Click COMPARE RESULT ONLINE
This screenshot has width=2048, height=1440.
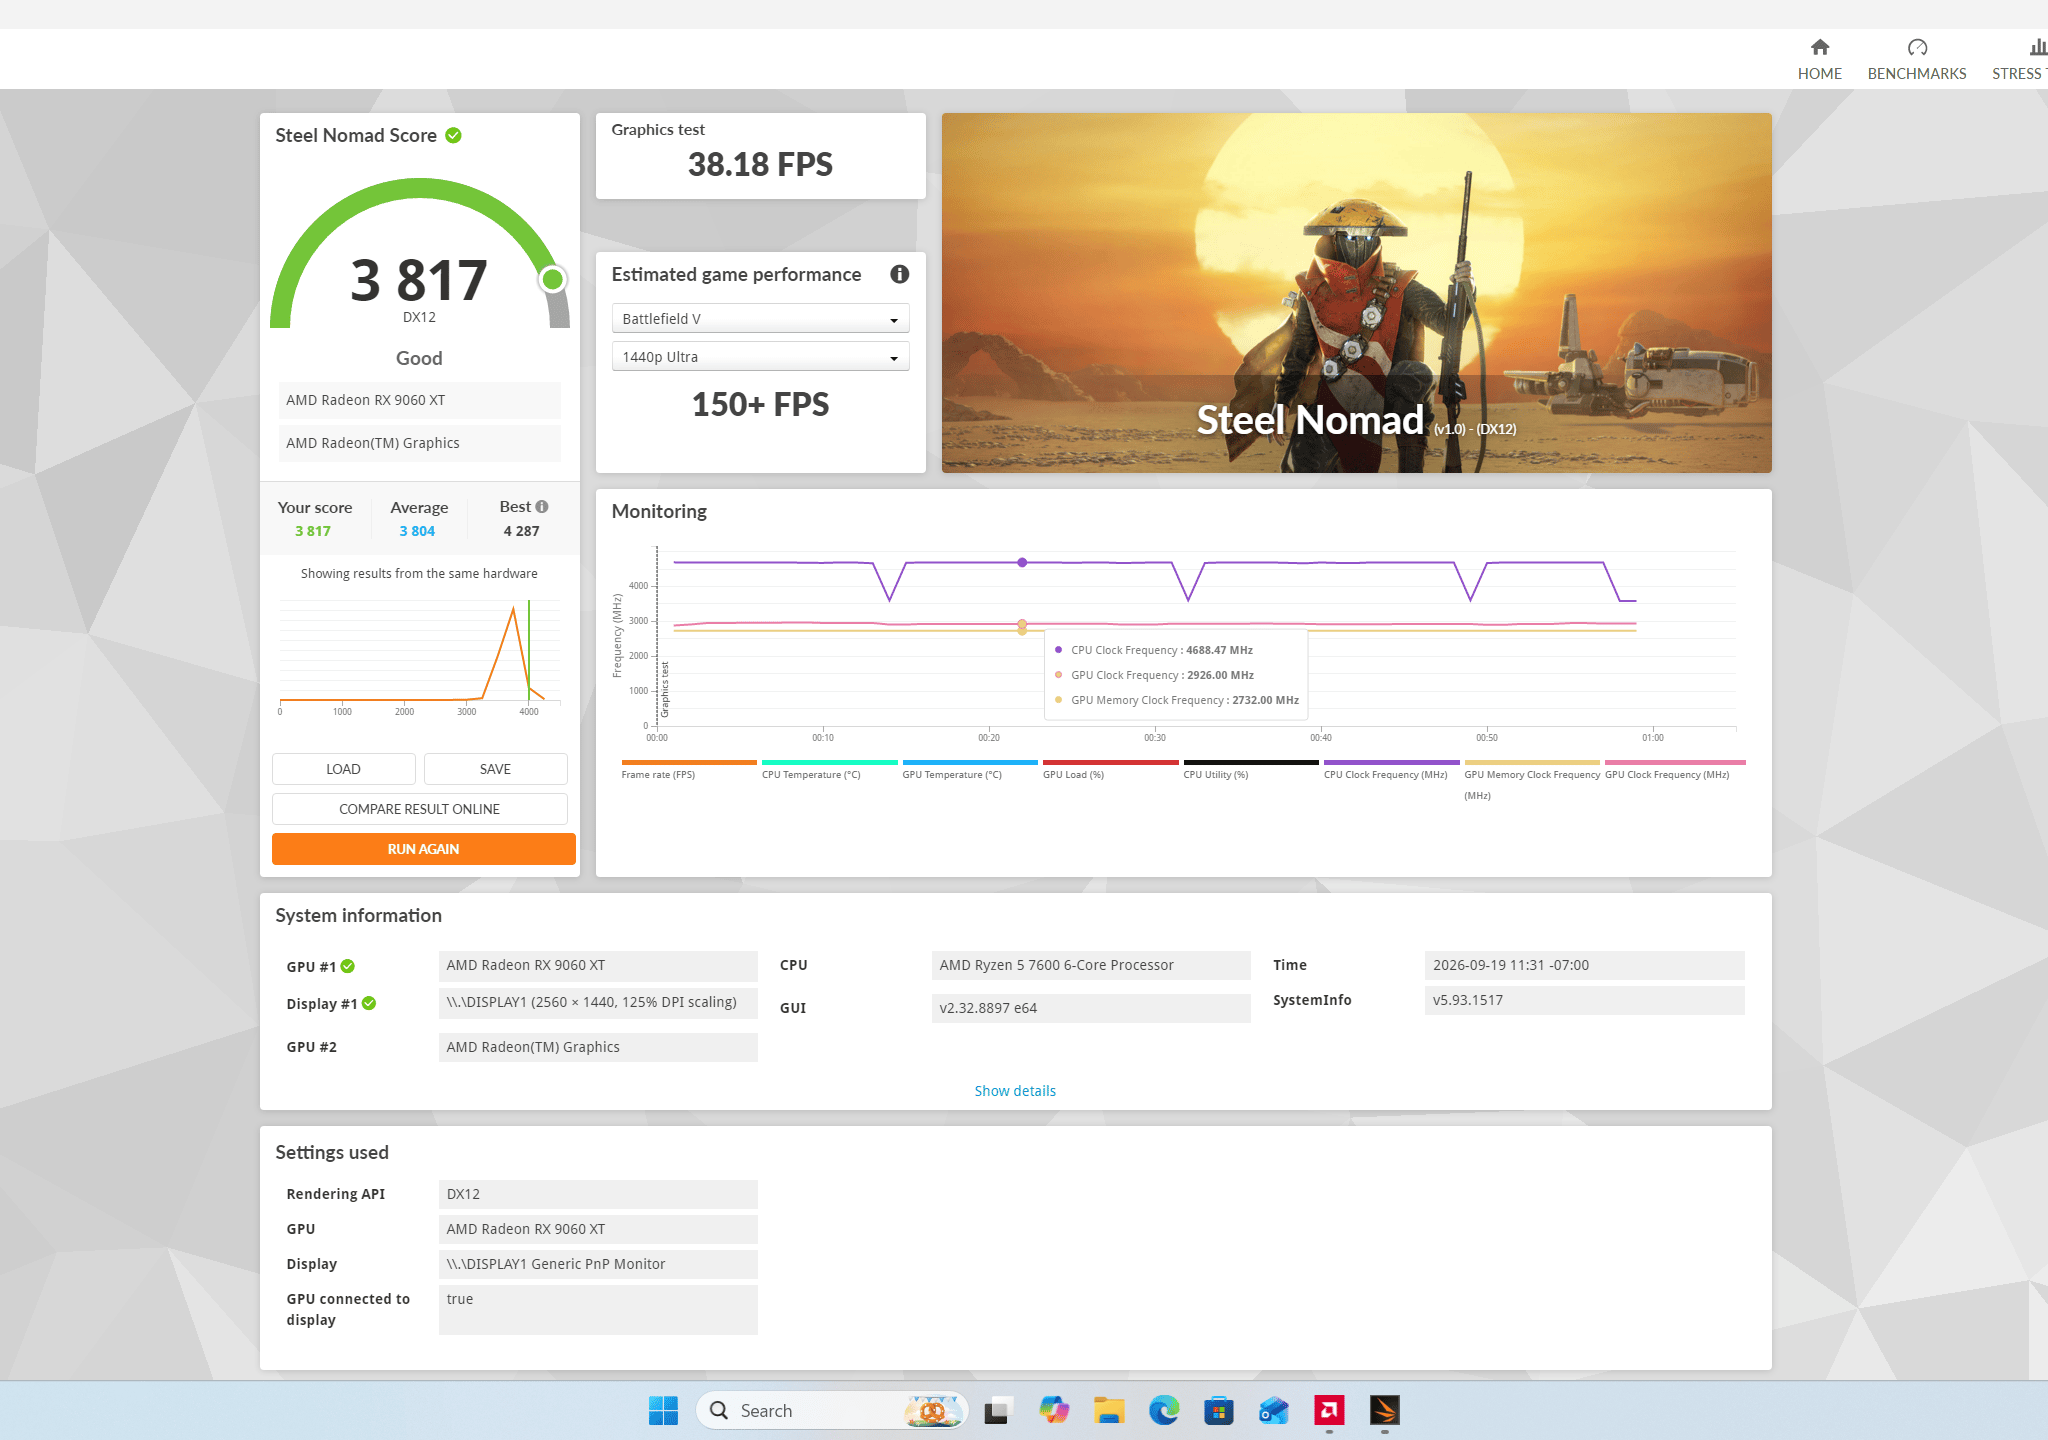coord(419,809)
